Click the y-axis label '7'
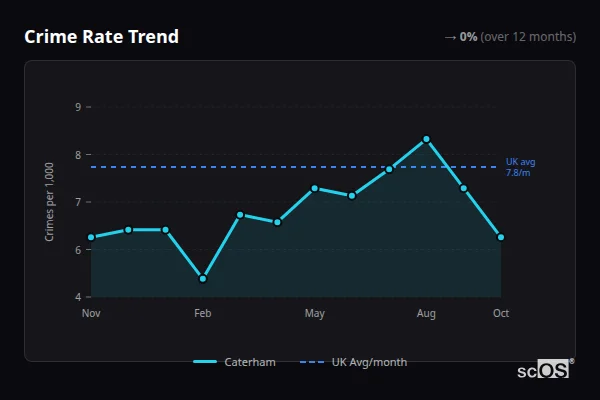 click(78, 202)
